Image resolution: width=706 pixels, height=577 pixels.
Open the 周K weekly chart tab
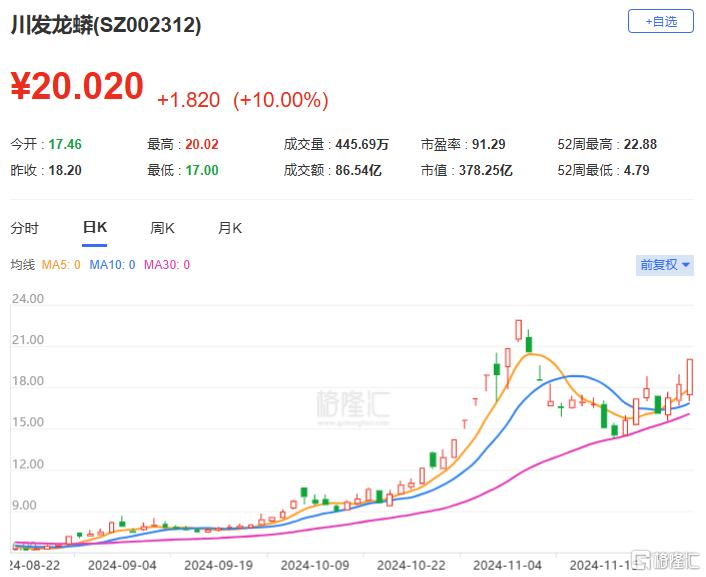click(x=163, y=228)
